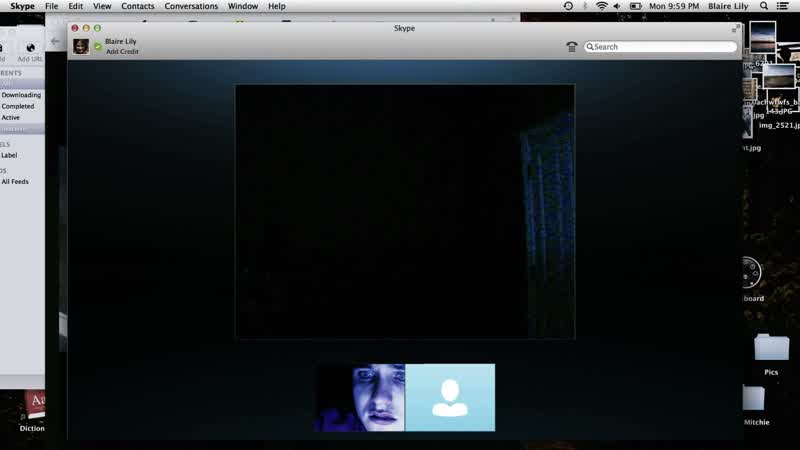Screen dimensions: 800x450
Task: Click the Skype search field
Action: coord(660,46)
